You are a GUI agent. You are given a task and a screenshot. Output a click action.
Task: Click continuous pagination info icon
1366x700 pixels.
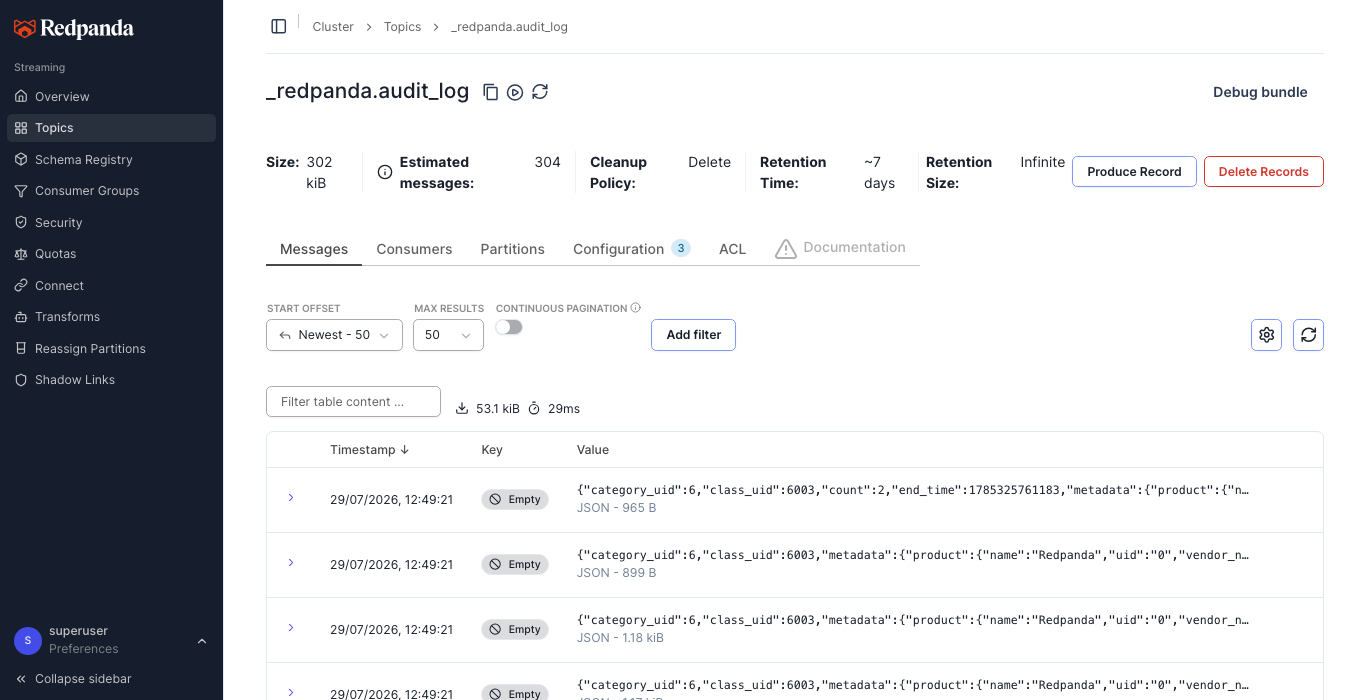tap(636, 308)
